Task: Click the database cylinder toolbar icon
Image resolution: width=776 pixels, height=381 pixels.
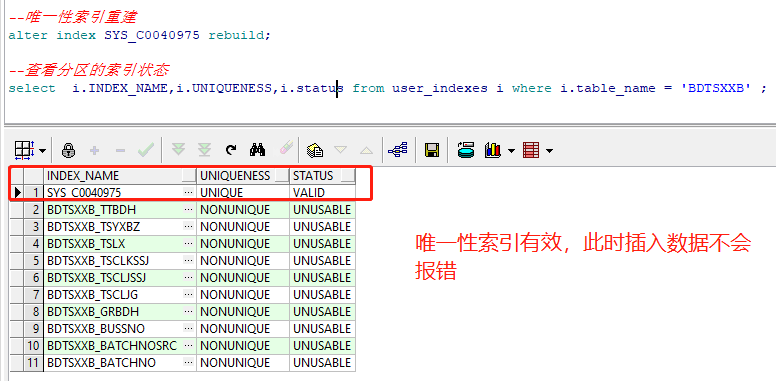Action: (466, 150)
